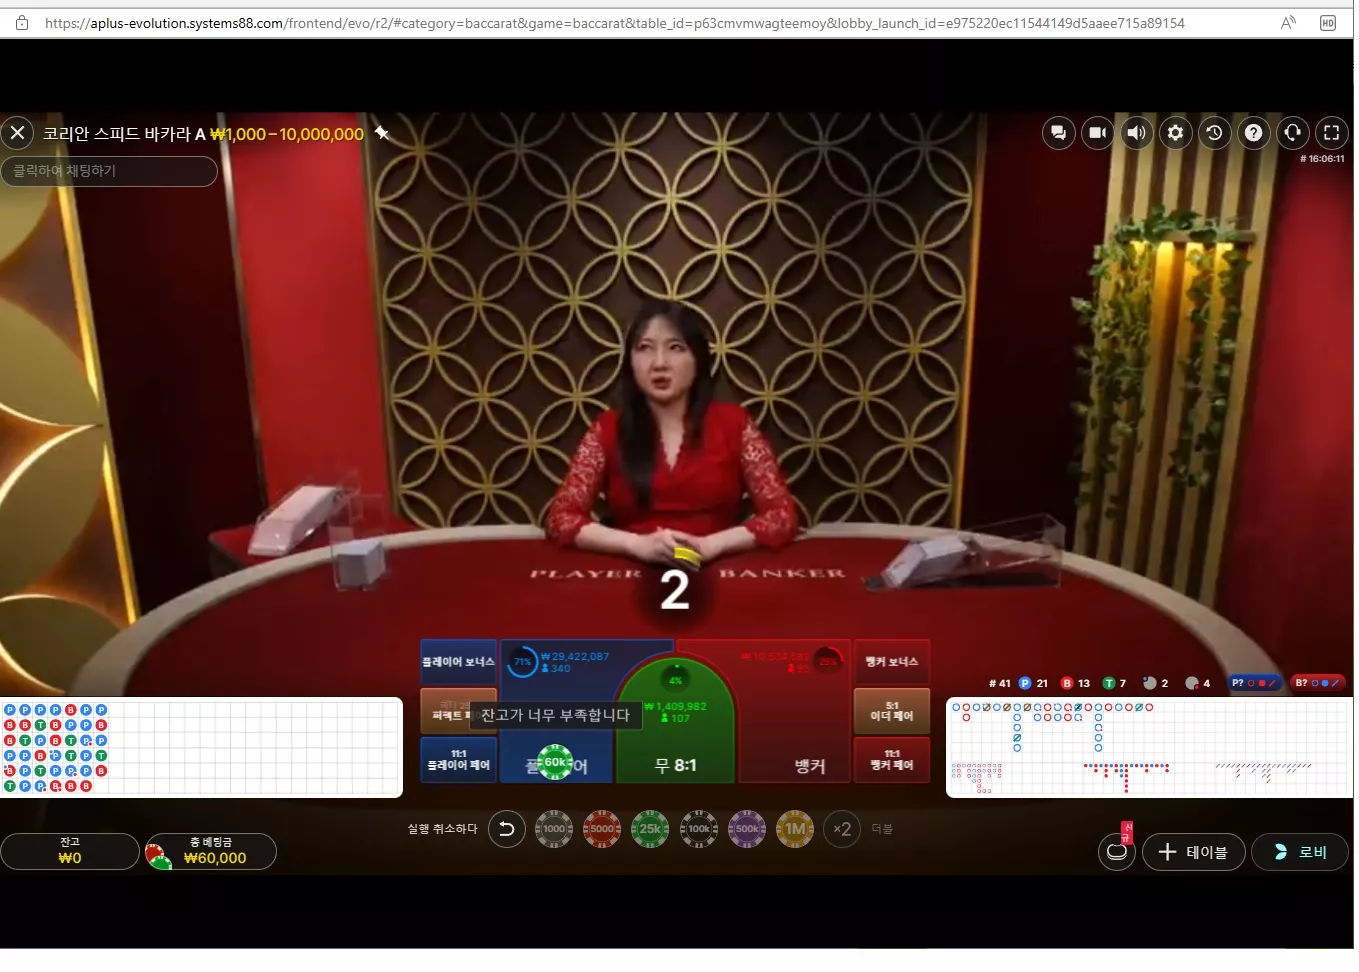Click the 더블 label beside x2
The image size is (1359, 972).
881,829
